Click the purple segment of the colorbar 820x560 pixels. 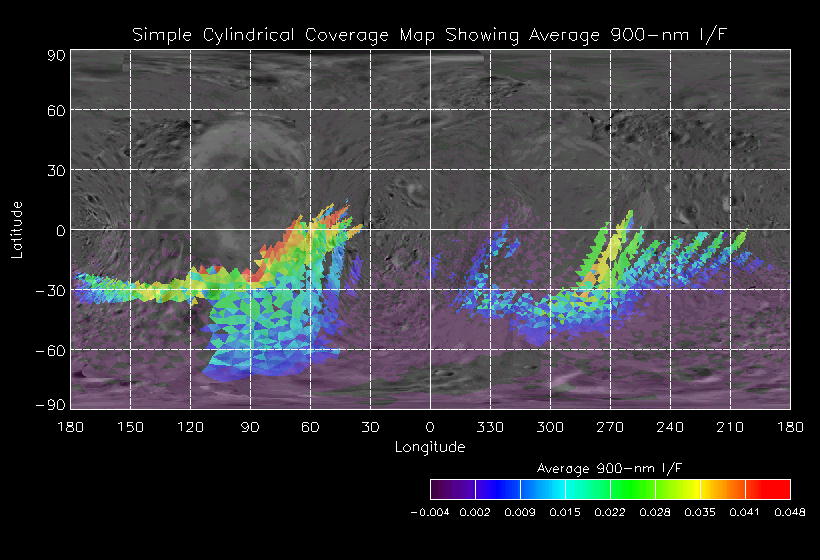tap(453, 489)
